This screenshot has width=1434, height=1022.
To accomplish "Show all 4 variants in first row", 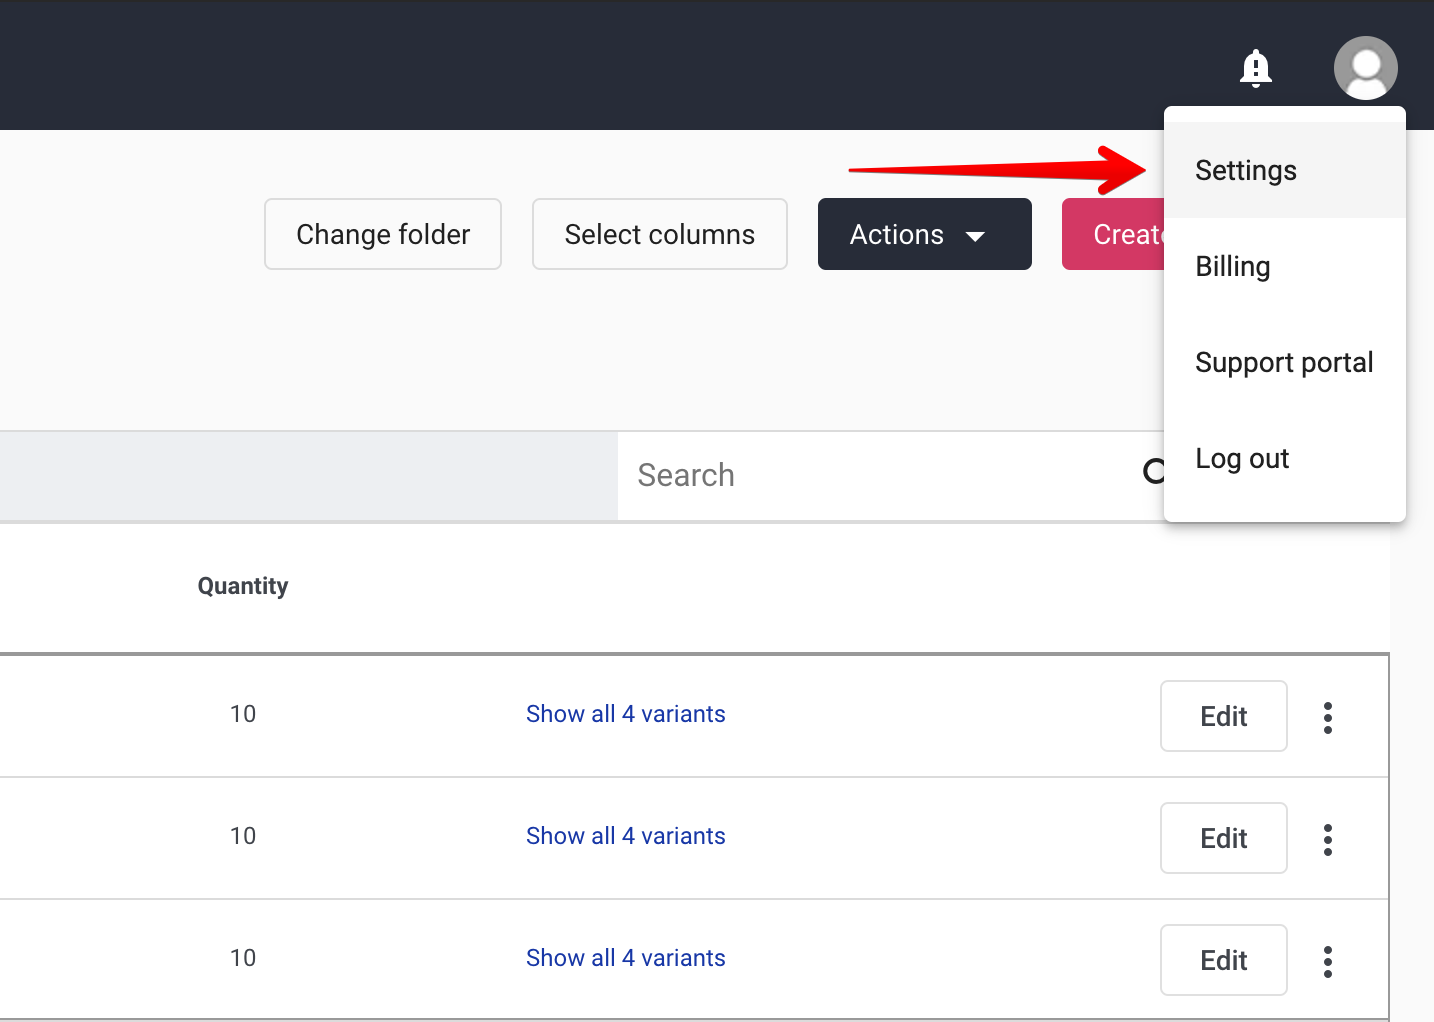I will pyautogui.click(x=626, y=714).
